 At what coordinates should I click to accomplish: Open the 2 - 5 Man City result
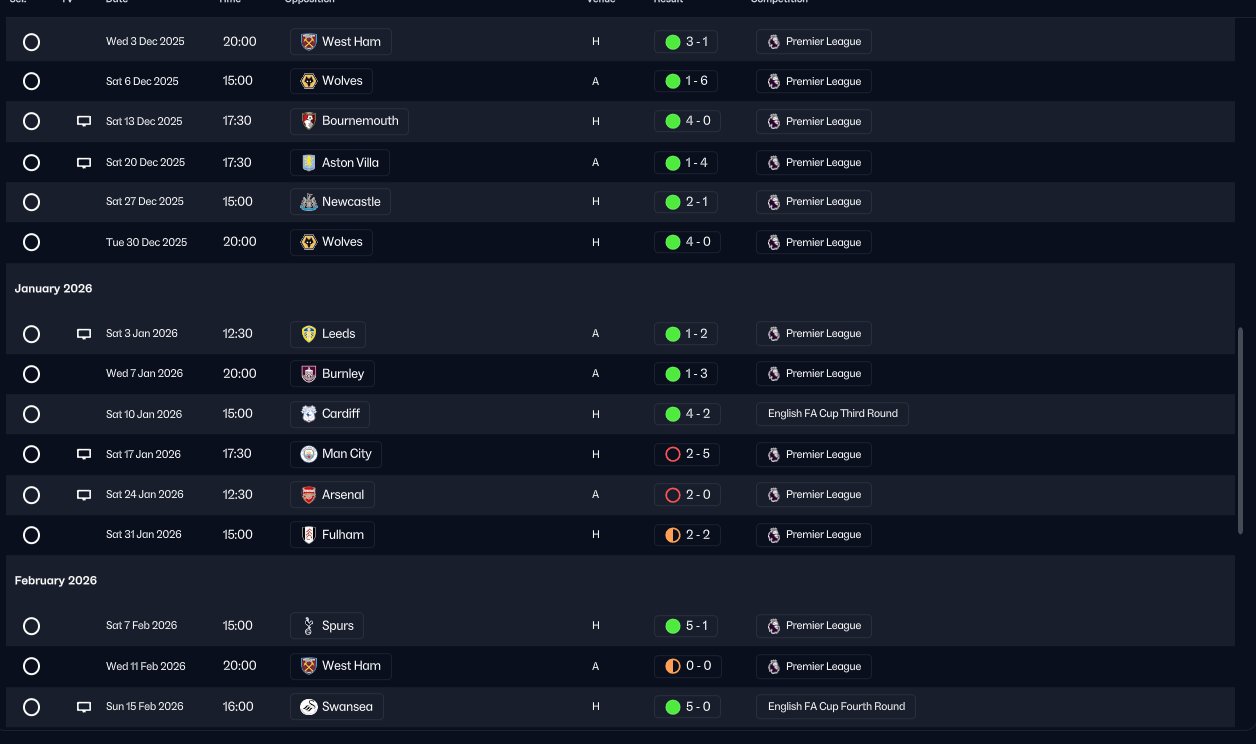[687, 454]
